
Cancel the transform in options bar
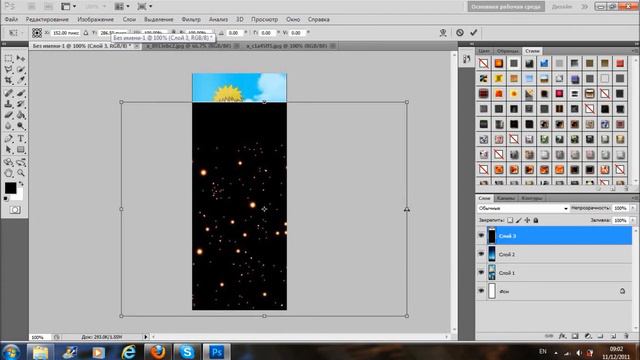[x=460, y=33]
